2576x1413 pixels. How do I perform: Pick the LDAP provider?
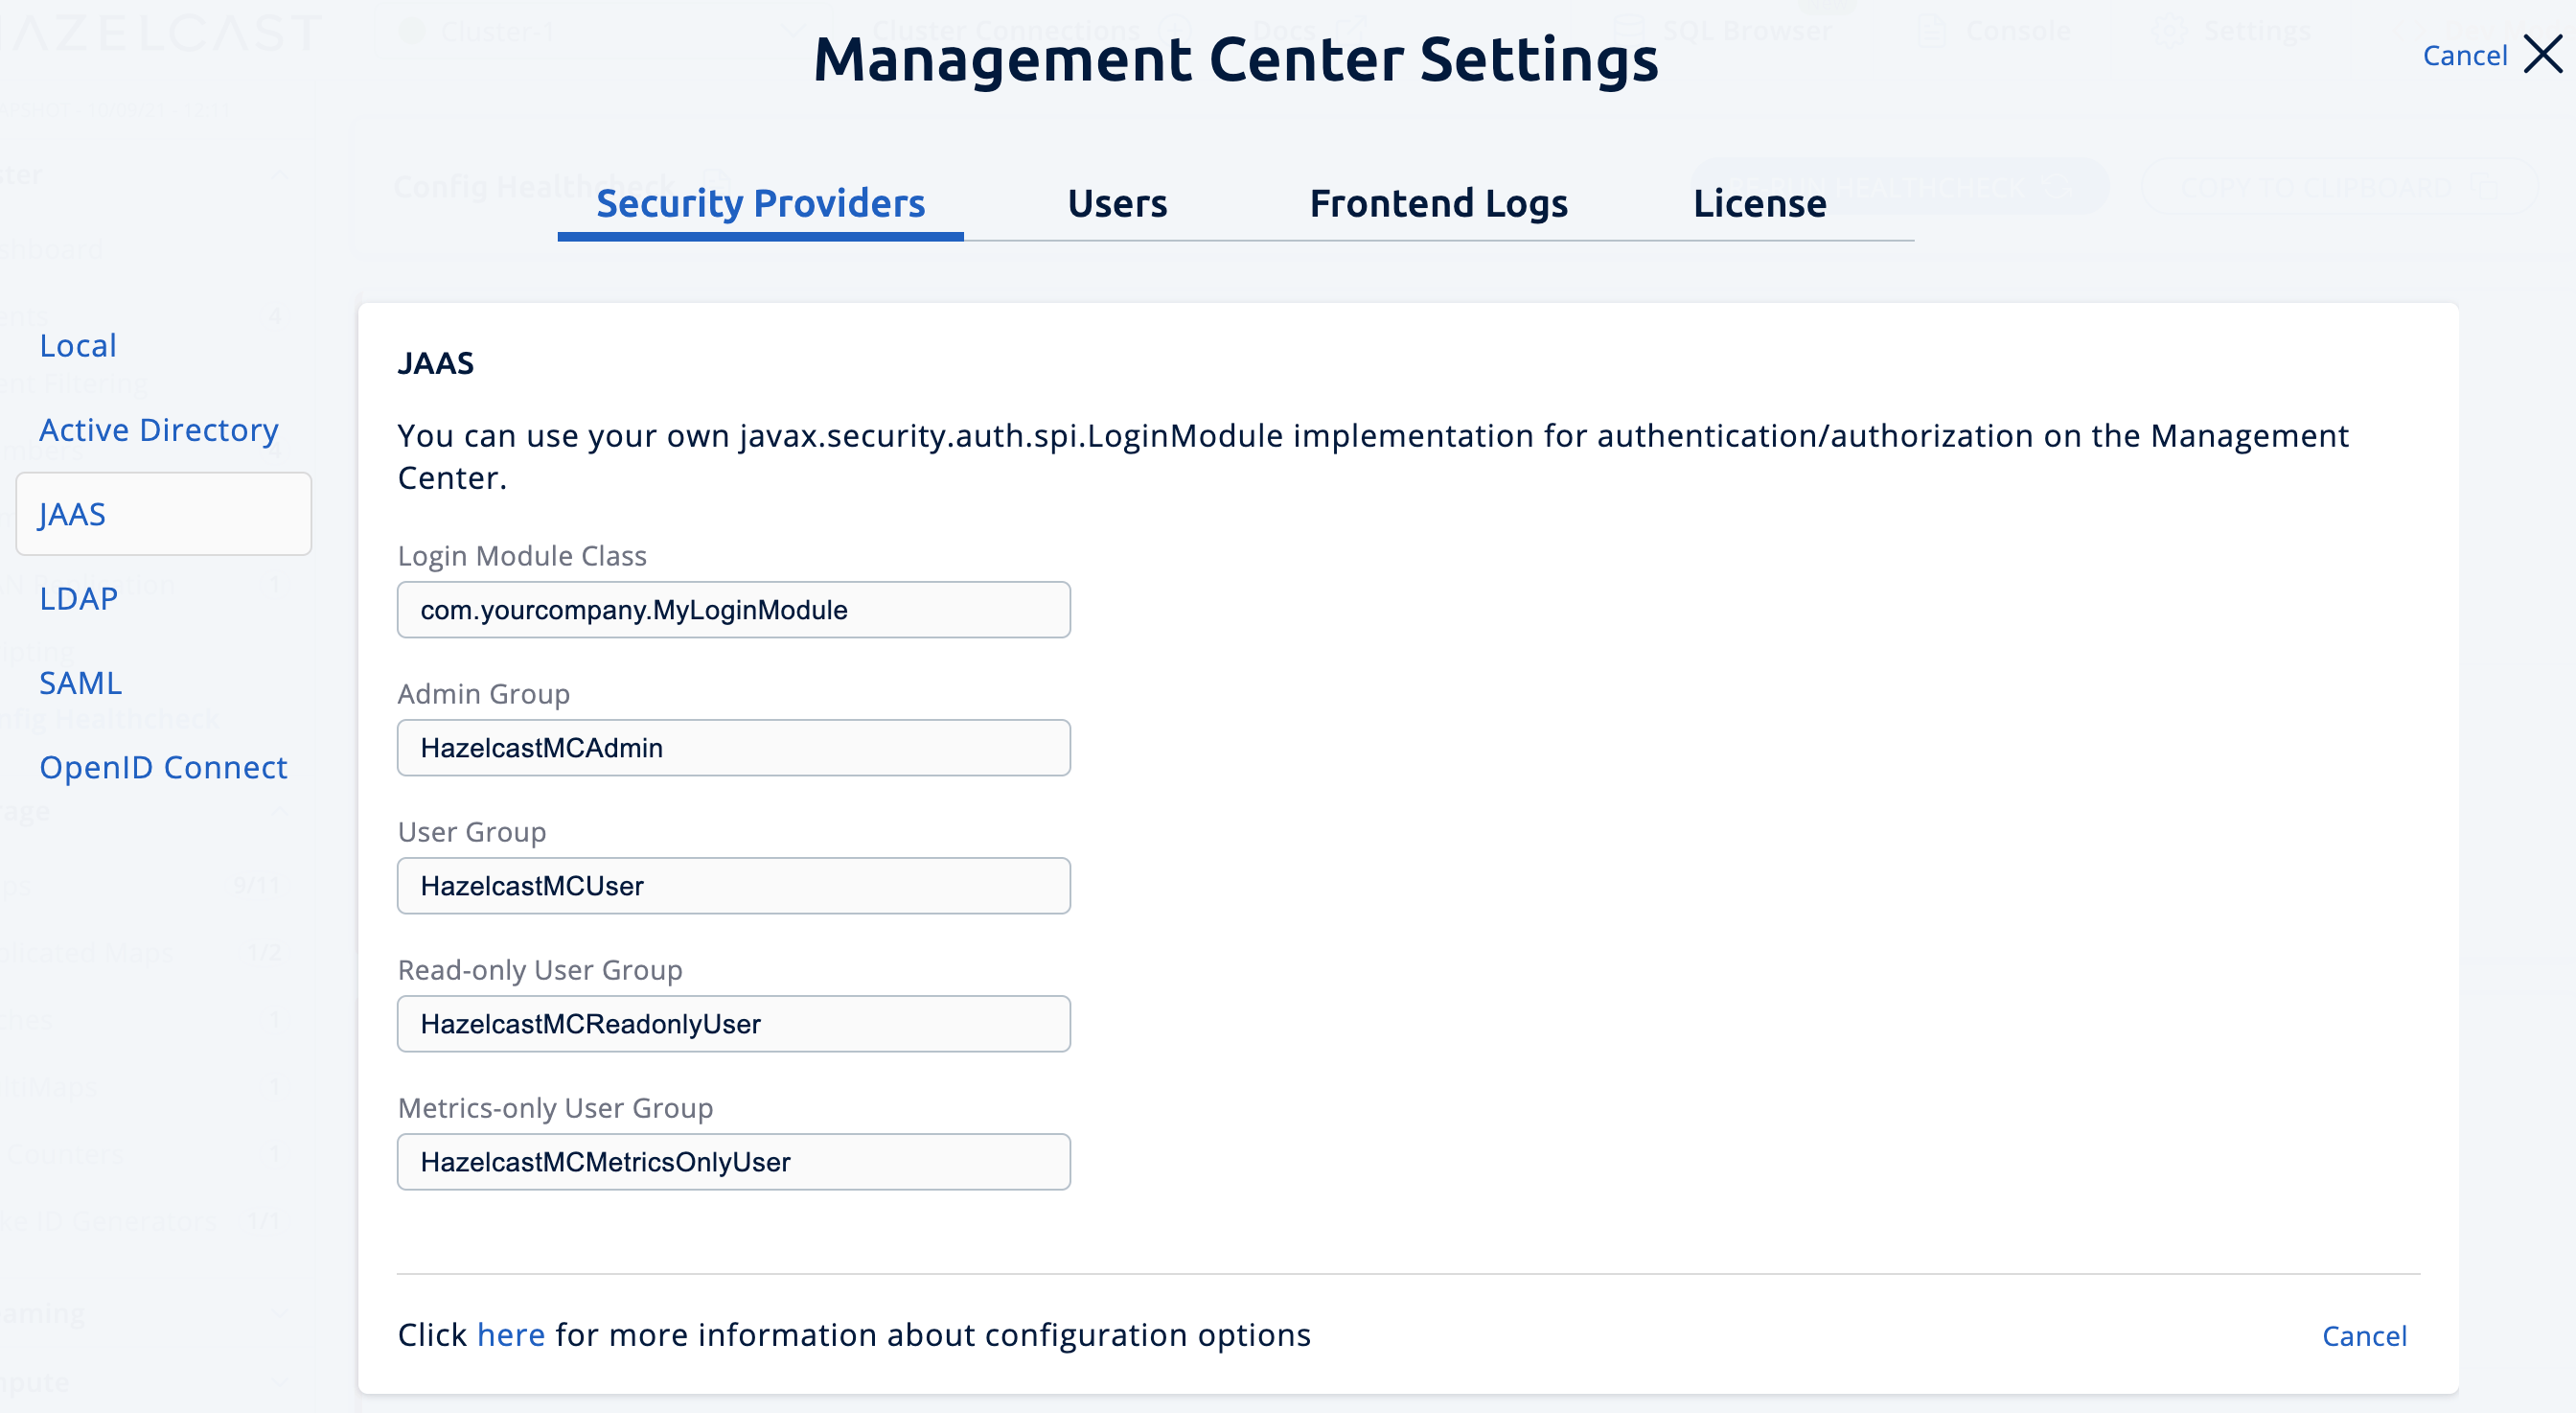pos(78,599)
